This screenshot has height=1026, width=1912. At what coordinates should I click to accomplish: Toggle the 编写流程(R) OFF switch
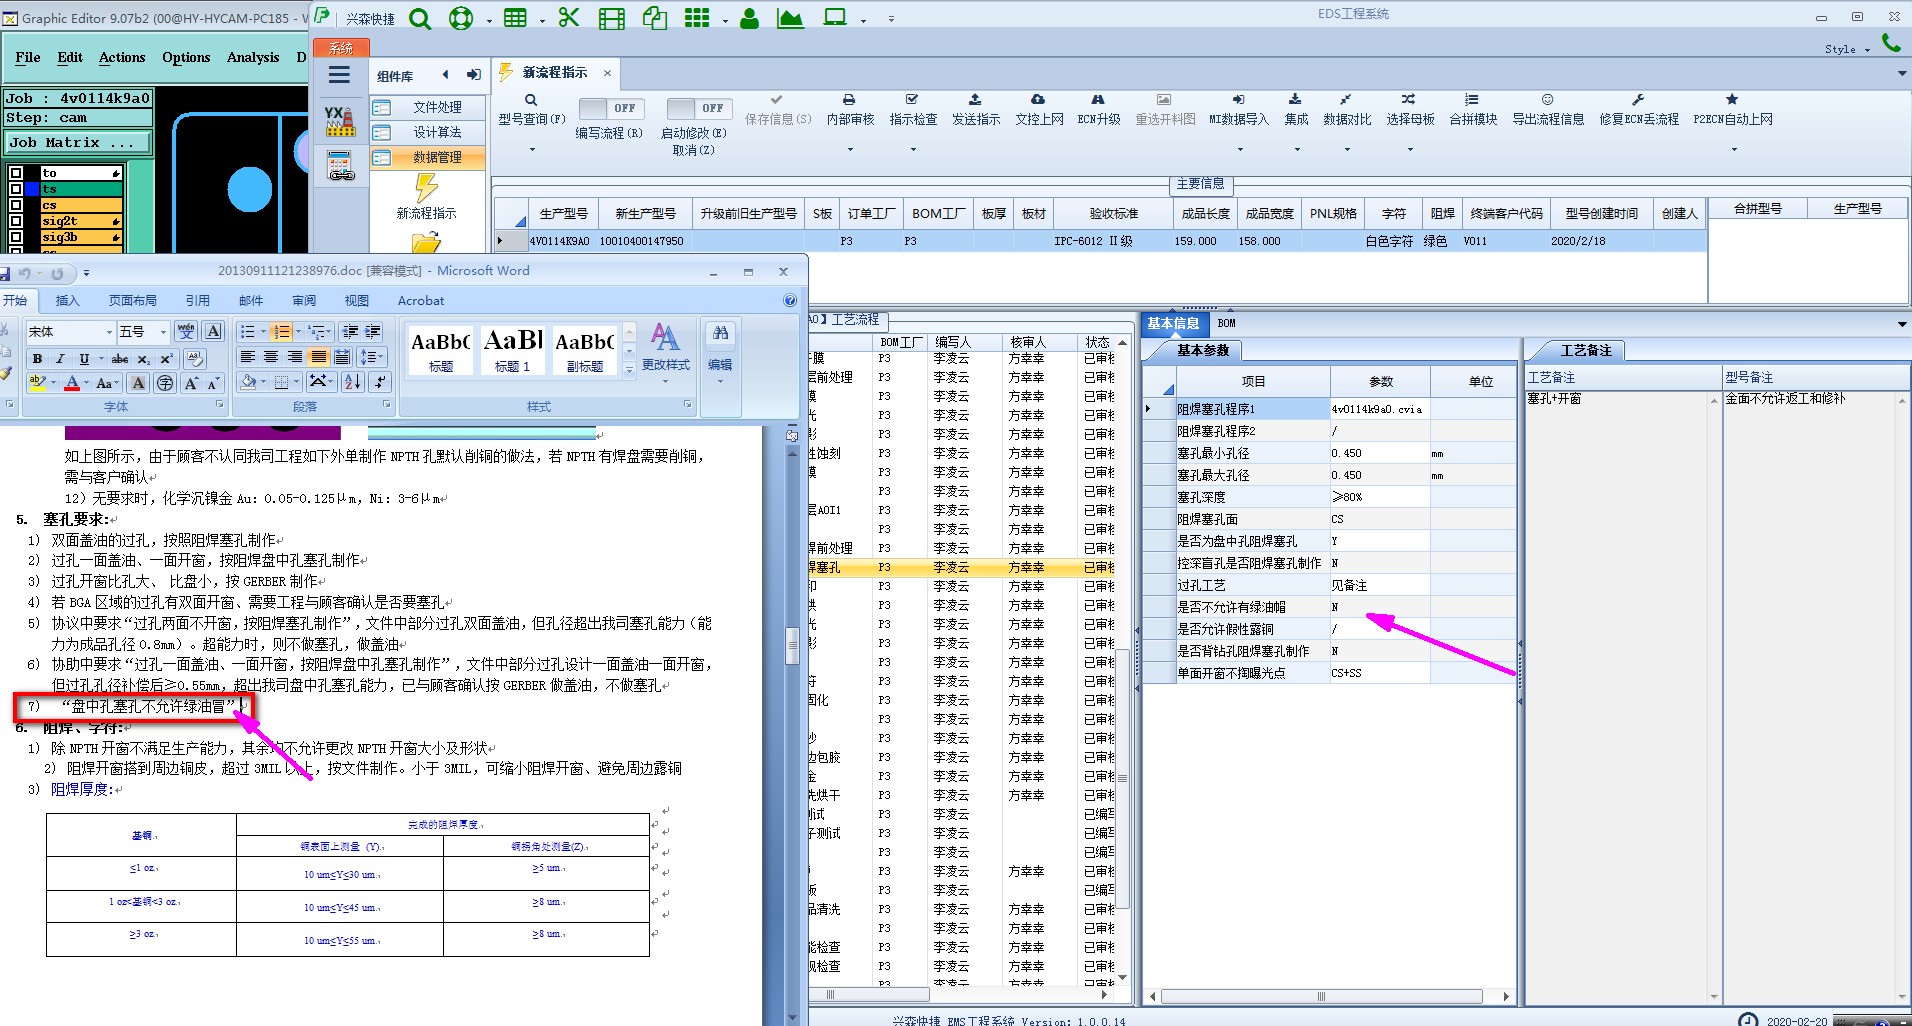click(x=611, y=108)
